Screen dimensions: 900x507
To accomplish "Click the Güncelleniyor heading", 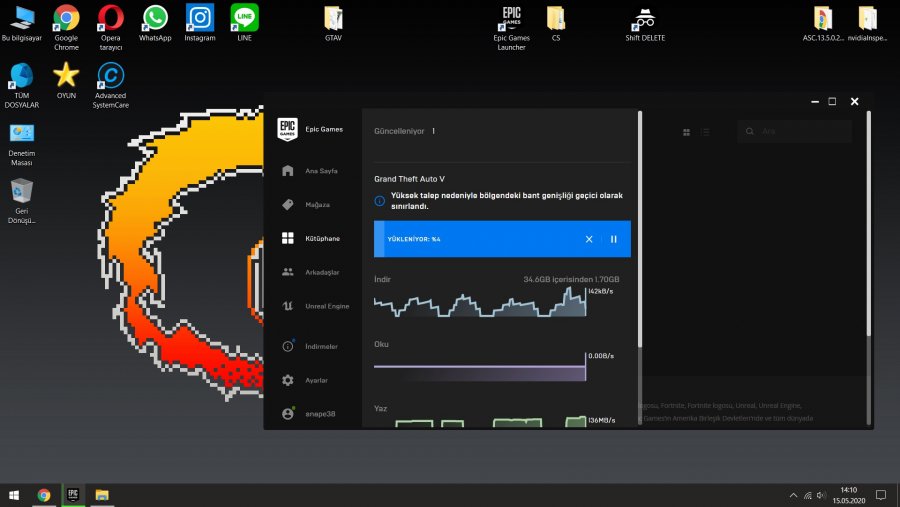I will 399,131.
